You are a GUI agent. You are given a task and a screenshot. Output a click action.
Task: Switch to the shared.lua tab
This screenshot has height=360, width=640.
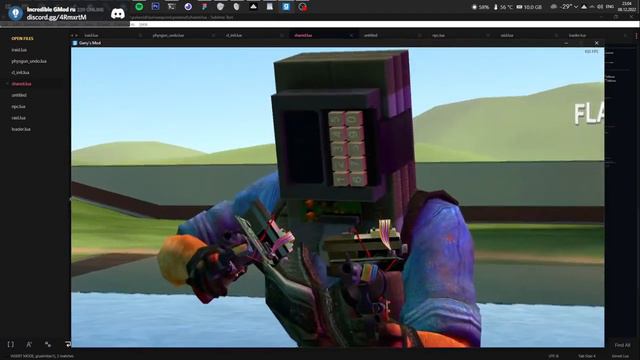(303, 36)
